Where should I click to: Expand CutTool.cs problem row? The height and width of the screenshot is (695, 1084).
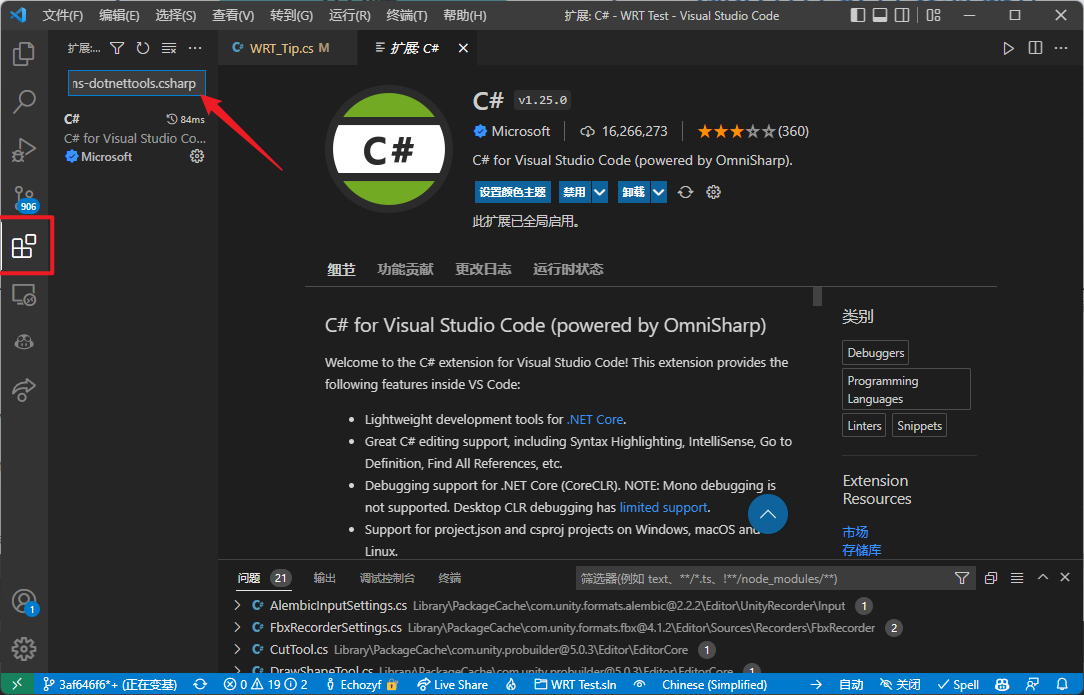tap(237, 649)
